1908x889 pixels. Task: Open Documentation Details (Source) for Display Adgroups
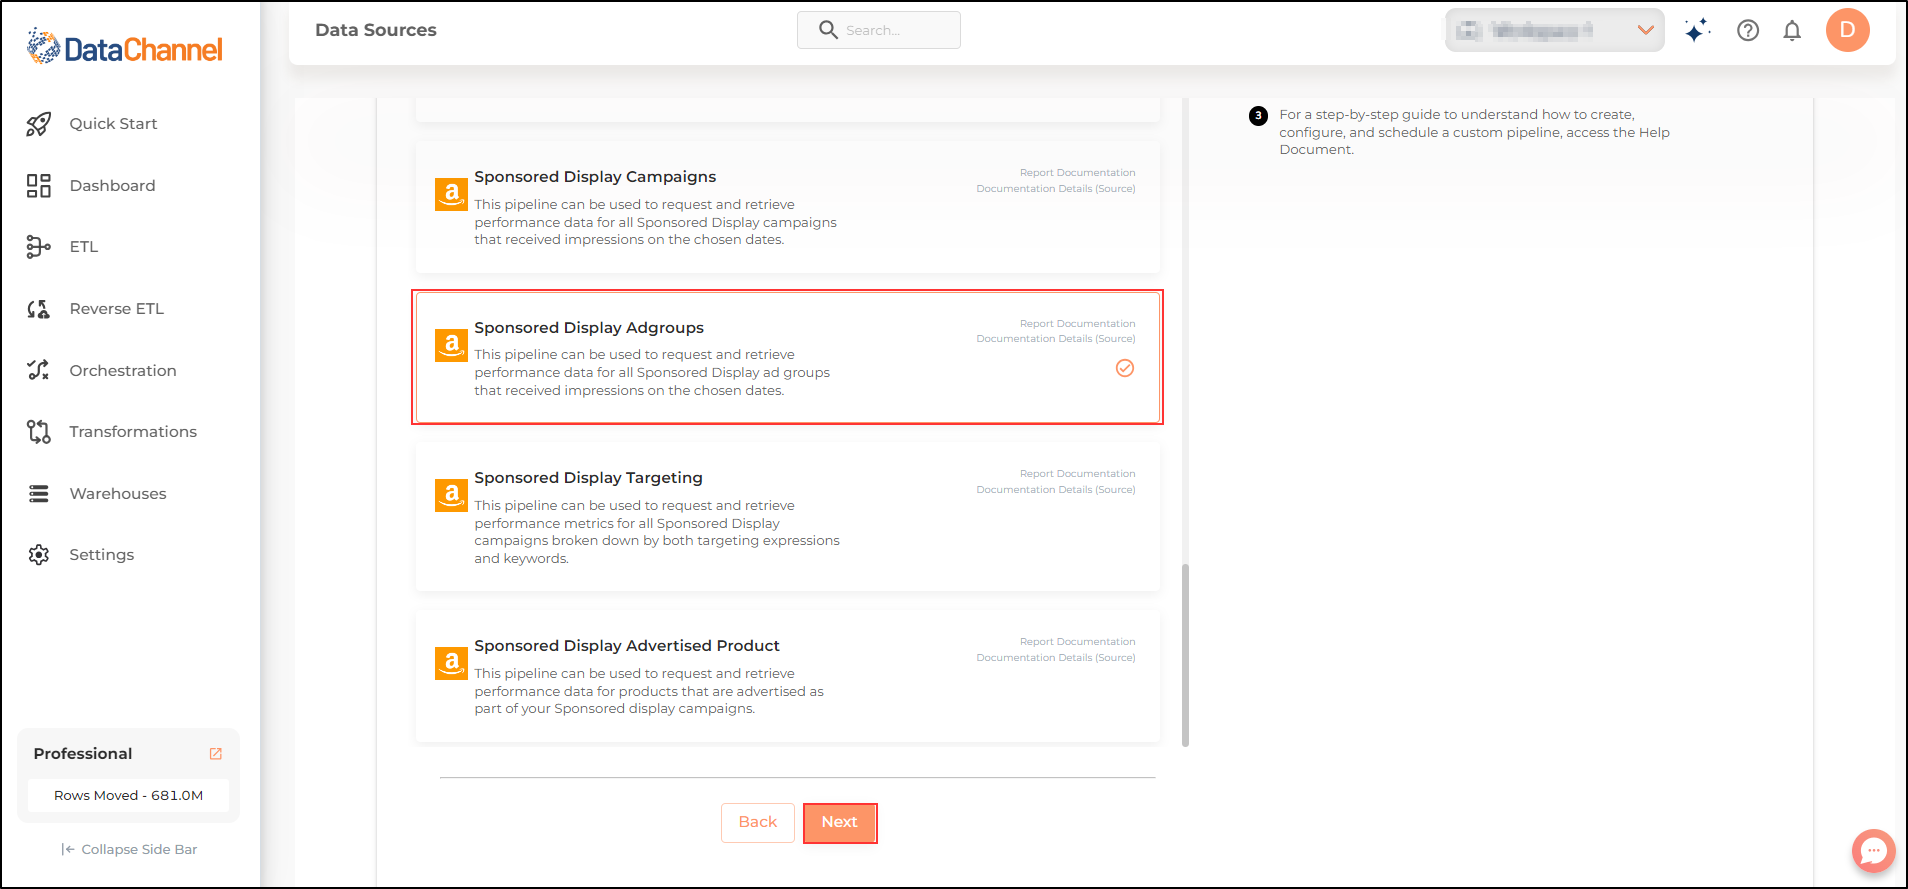tap(1056, 339)
